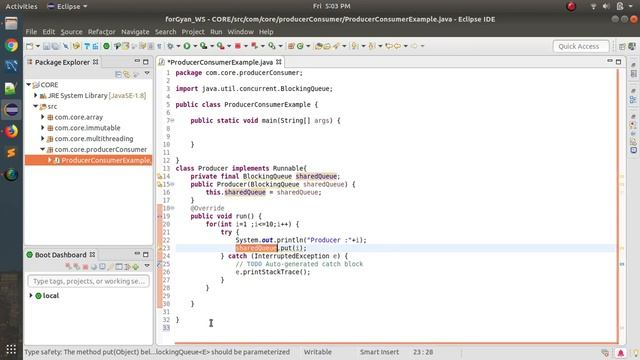640x360 pixels.
Task: Click the Collapse All icon in Package Explorer
Action: click(118, 74)
